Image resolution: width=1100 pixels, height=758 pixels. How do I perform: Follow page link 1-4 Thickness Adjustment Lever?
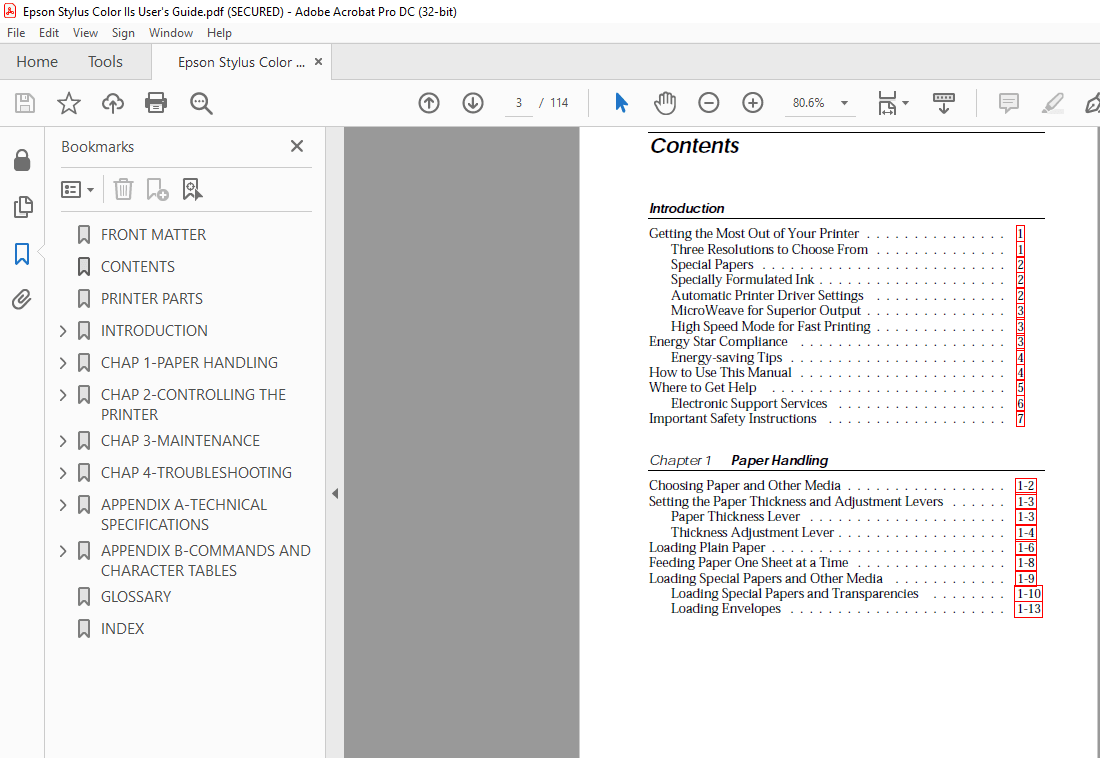pyautogui.click(x=1026, y=533)
